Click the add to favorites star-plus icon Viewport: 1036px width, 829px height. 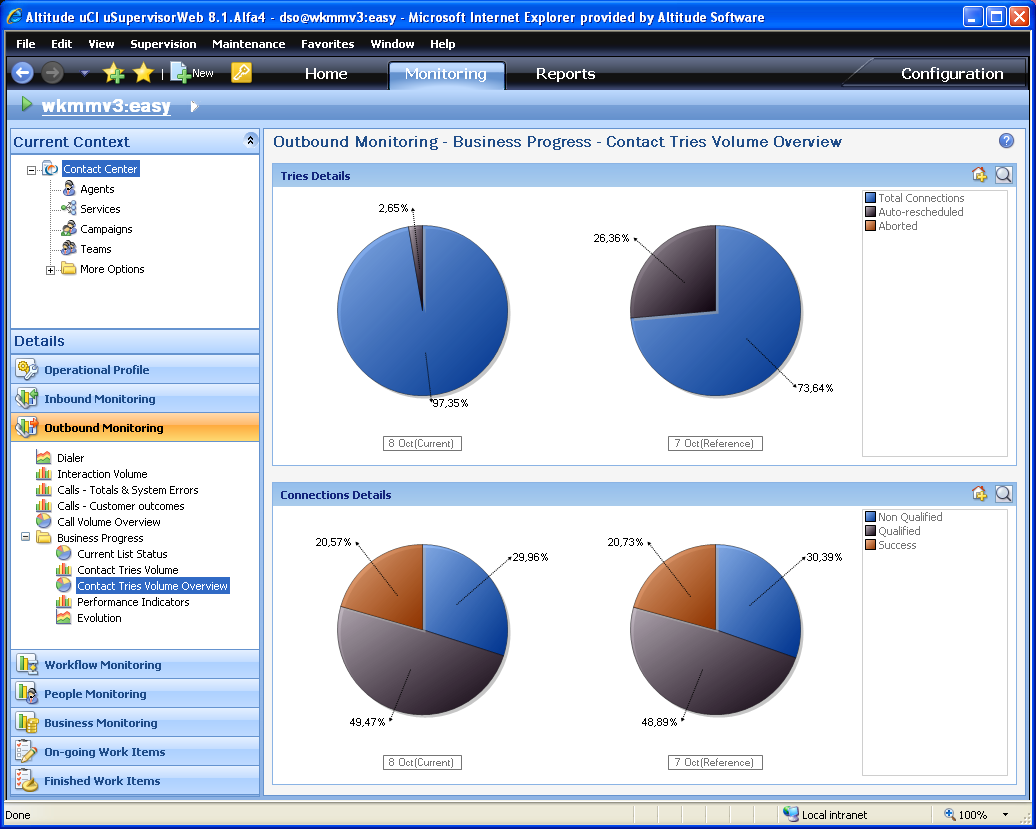coord(114,73)
